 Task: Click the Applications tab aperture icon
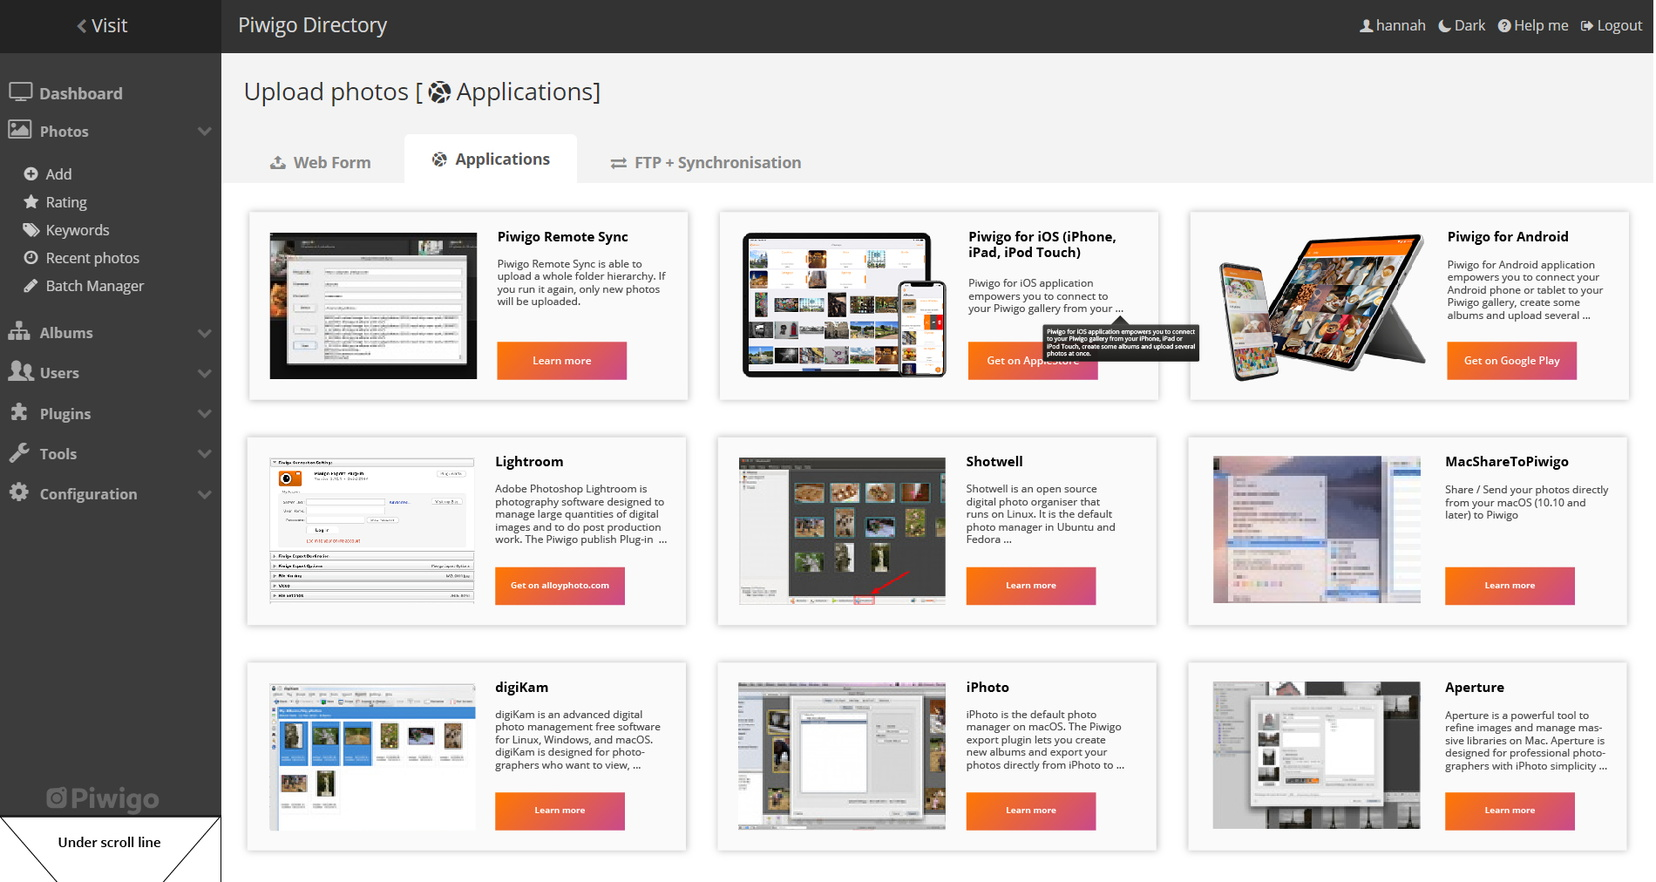(439, 159)
